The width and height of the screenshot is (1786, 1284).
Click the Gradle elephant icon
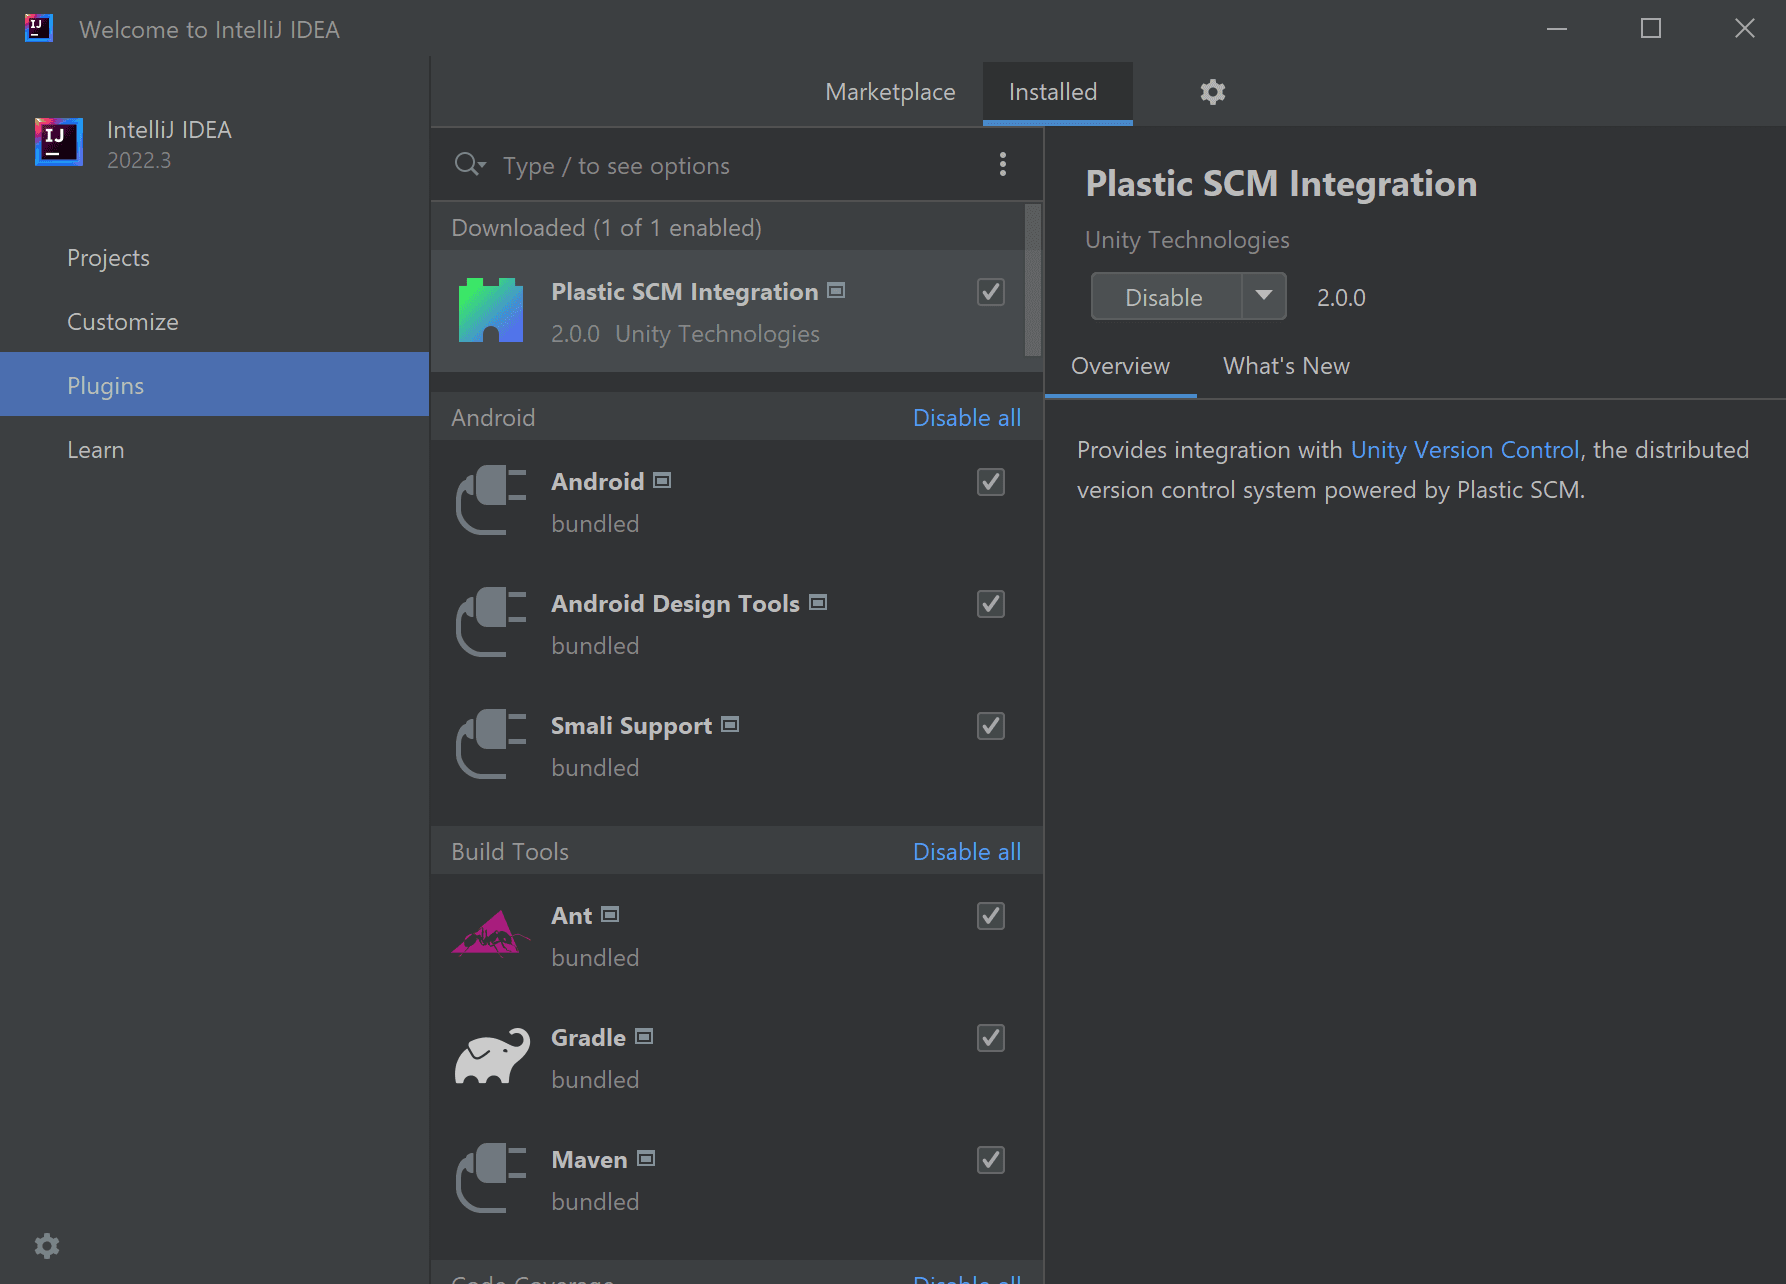(491, 1056)
